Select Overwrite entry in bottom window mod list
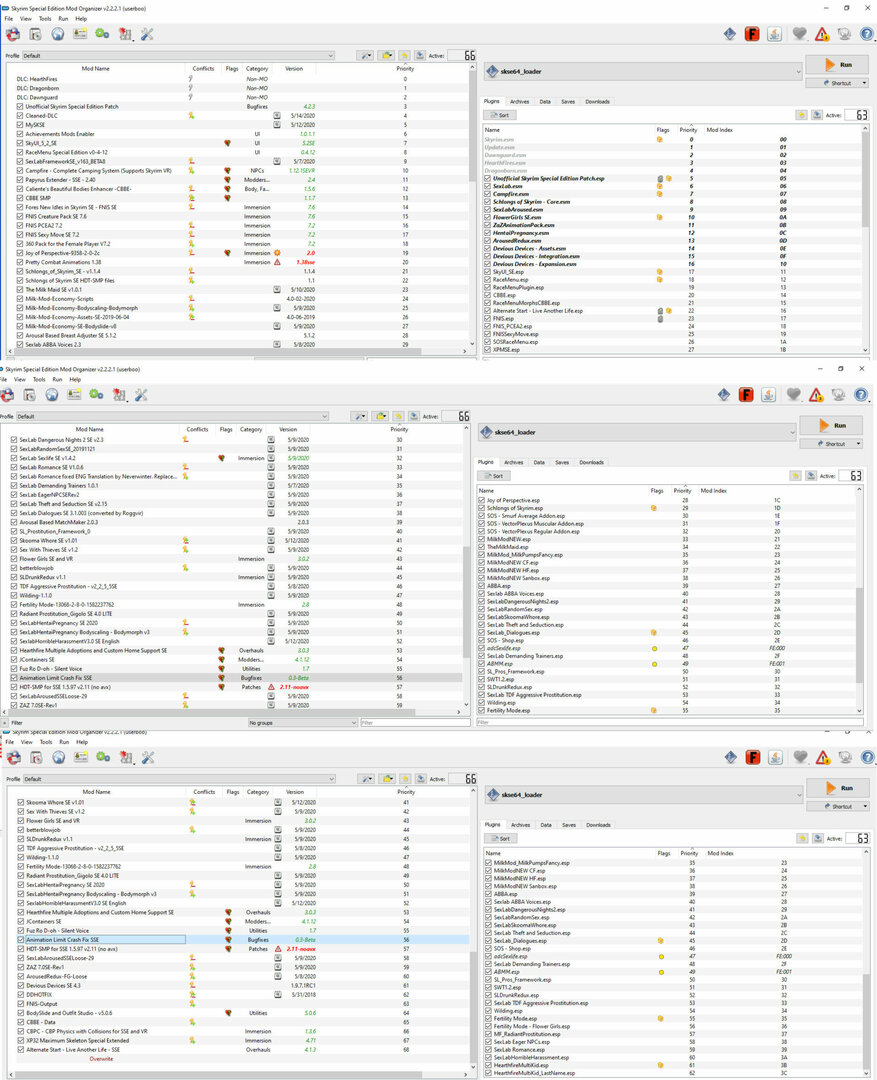Screen dimensions: 877x1080 pyautogui.click(x=101, y=1059)
